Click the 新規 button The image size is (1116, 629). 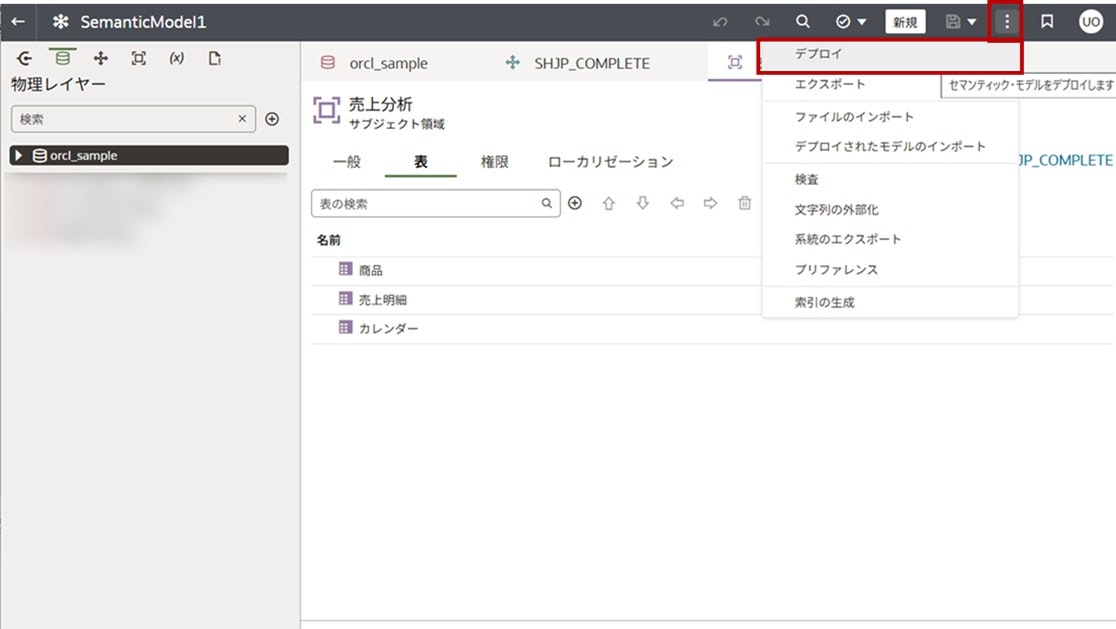(x=905, y=22)
